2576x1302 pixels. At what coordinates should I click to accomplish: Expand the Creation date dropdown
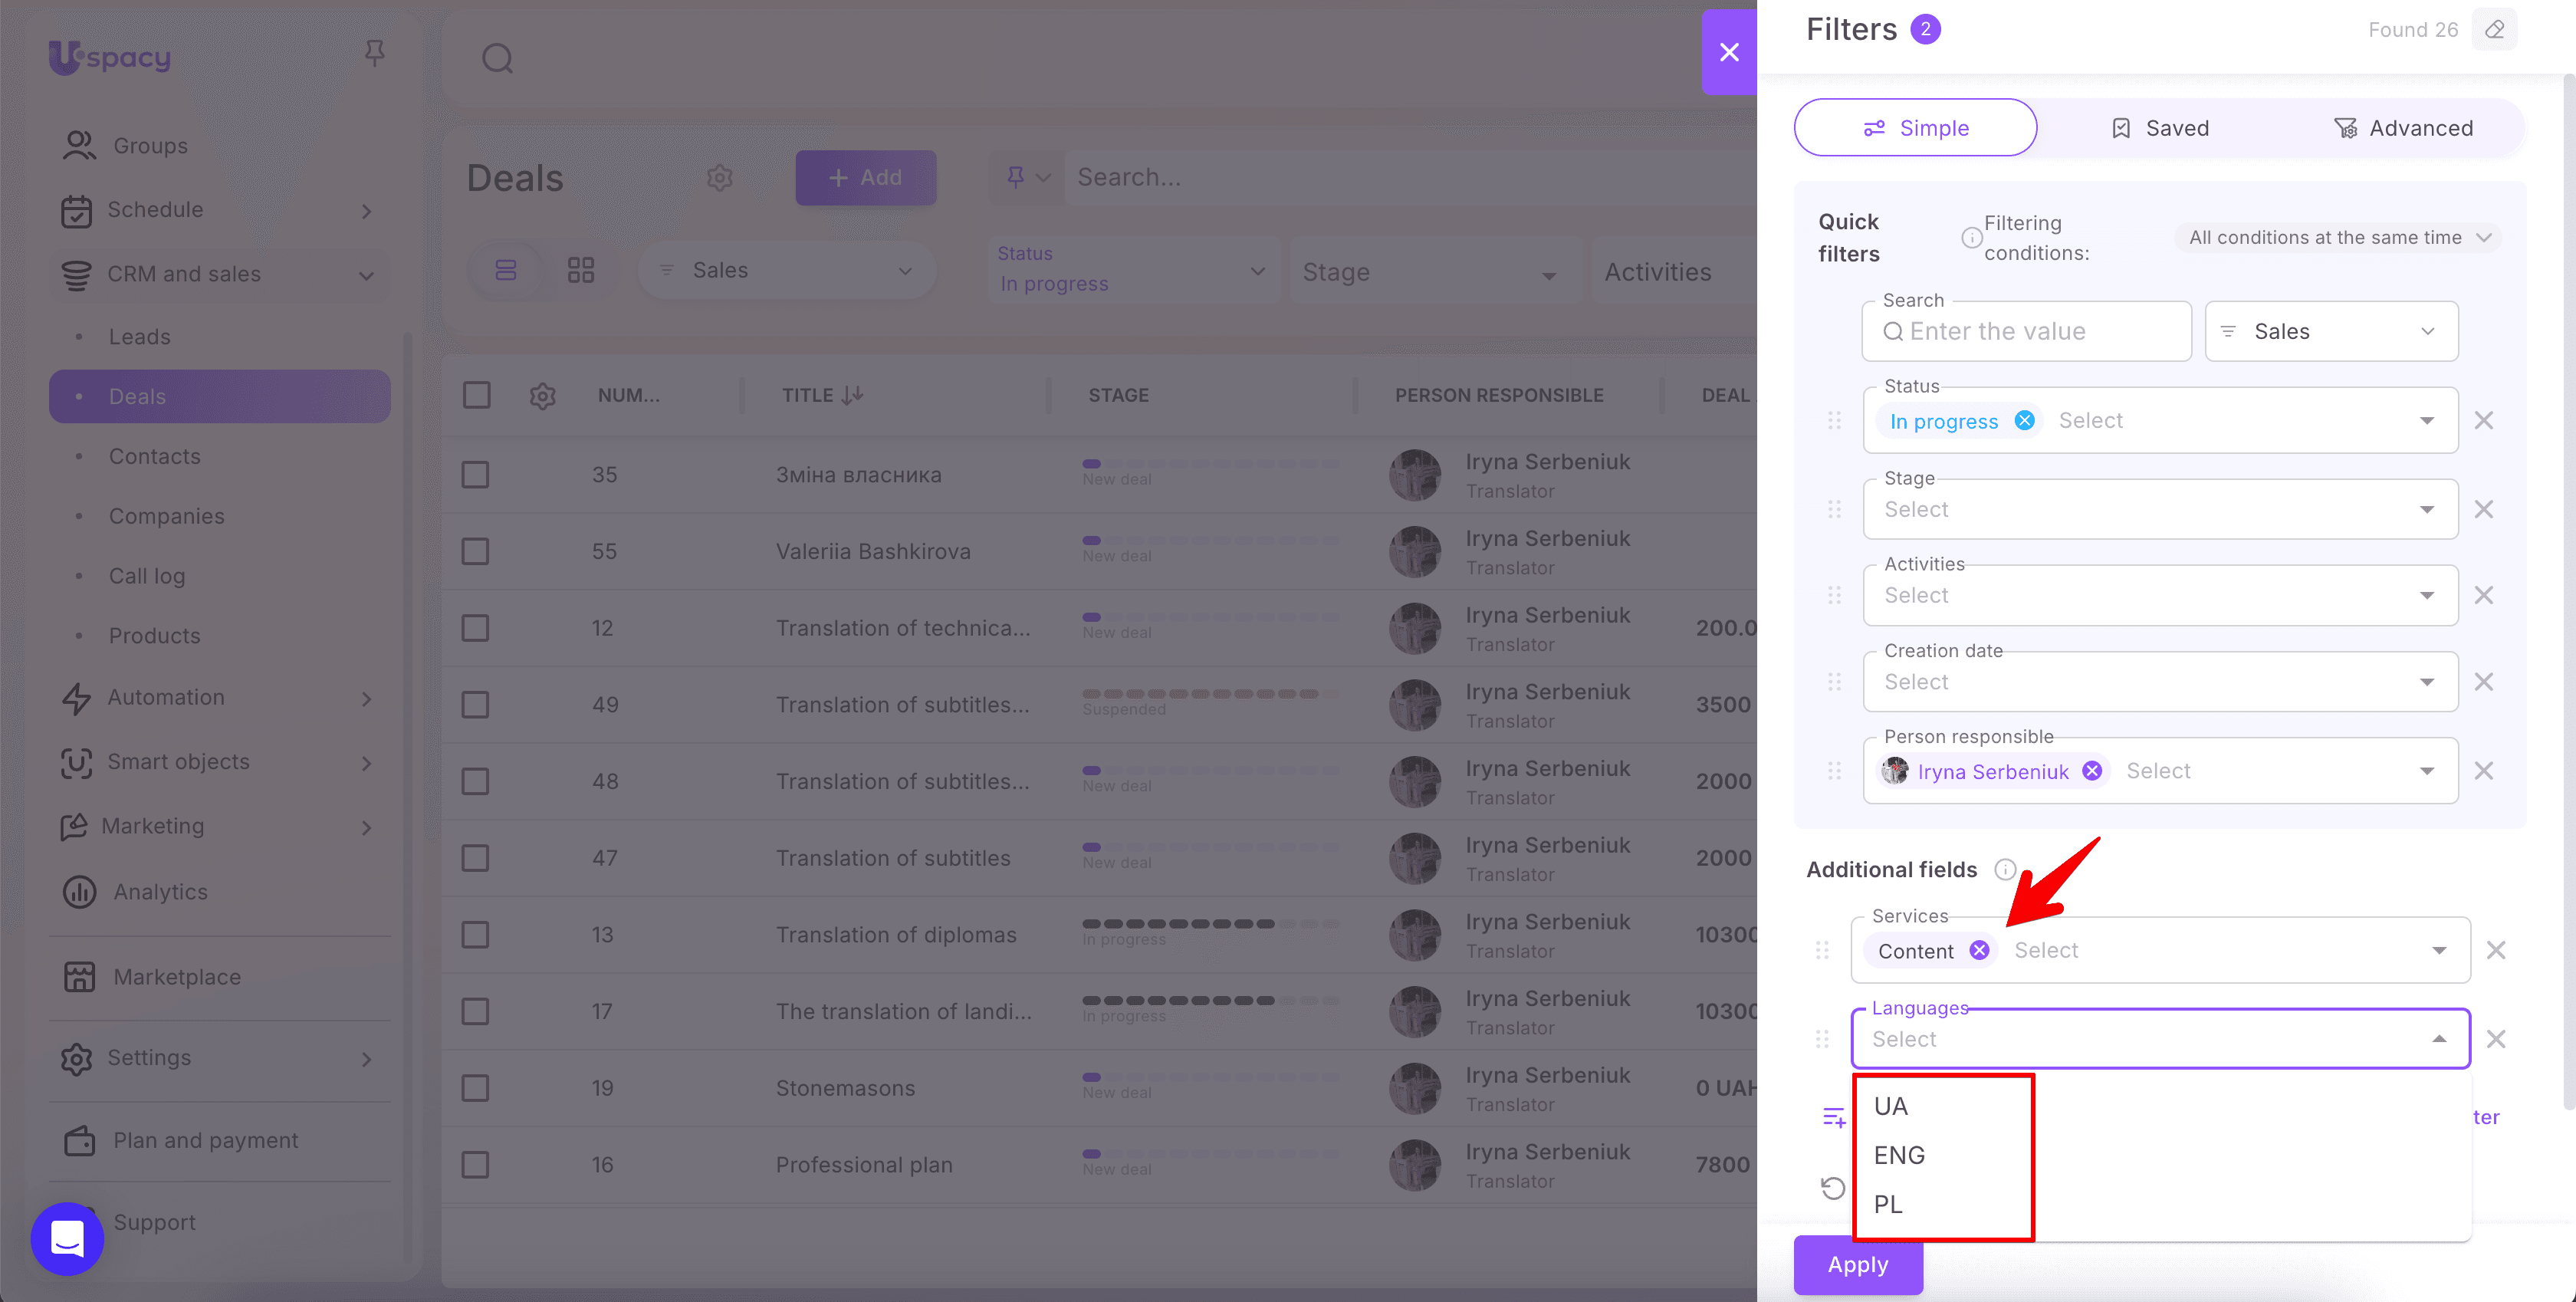[x=2426, y=682]
